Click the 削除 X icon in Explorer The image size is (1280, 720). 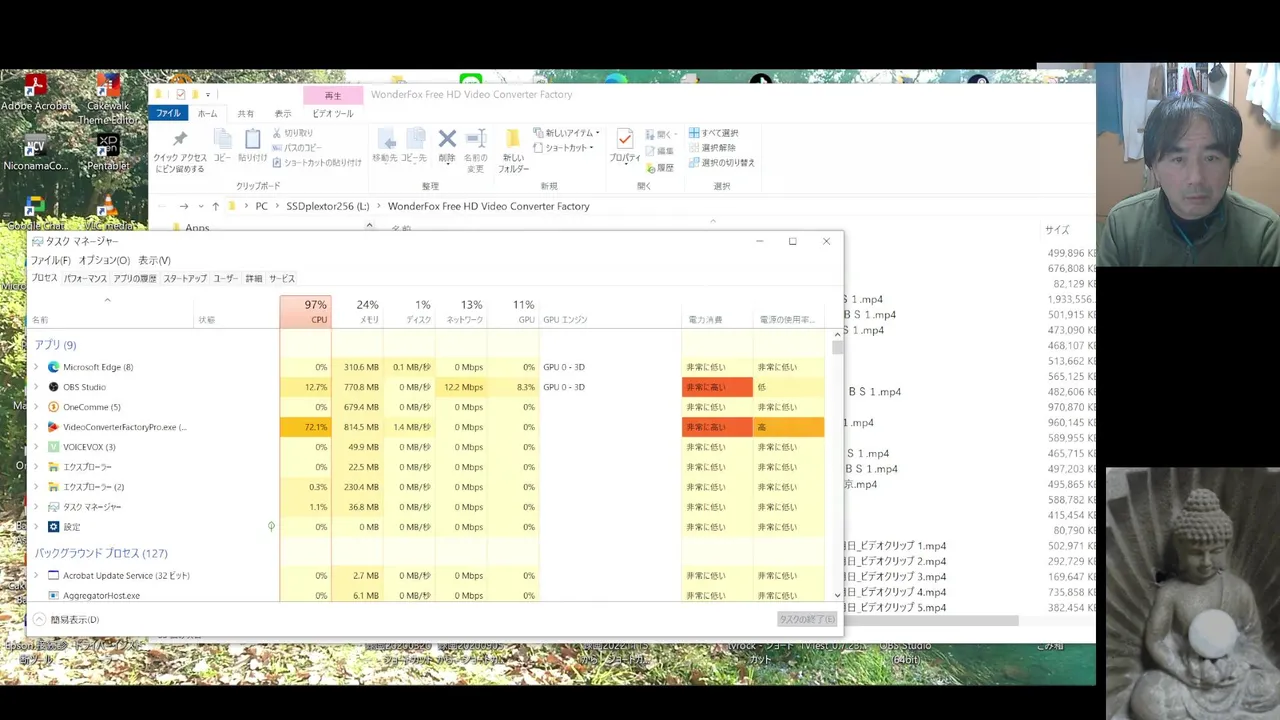click(x=447, y=139)
